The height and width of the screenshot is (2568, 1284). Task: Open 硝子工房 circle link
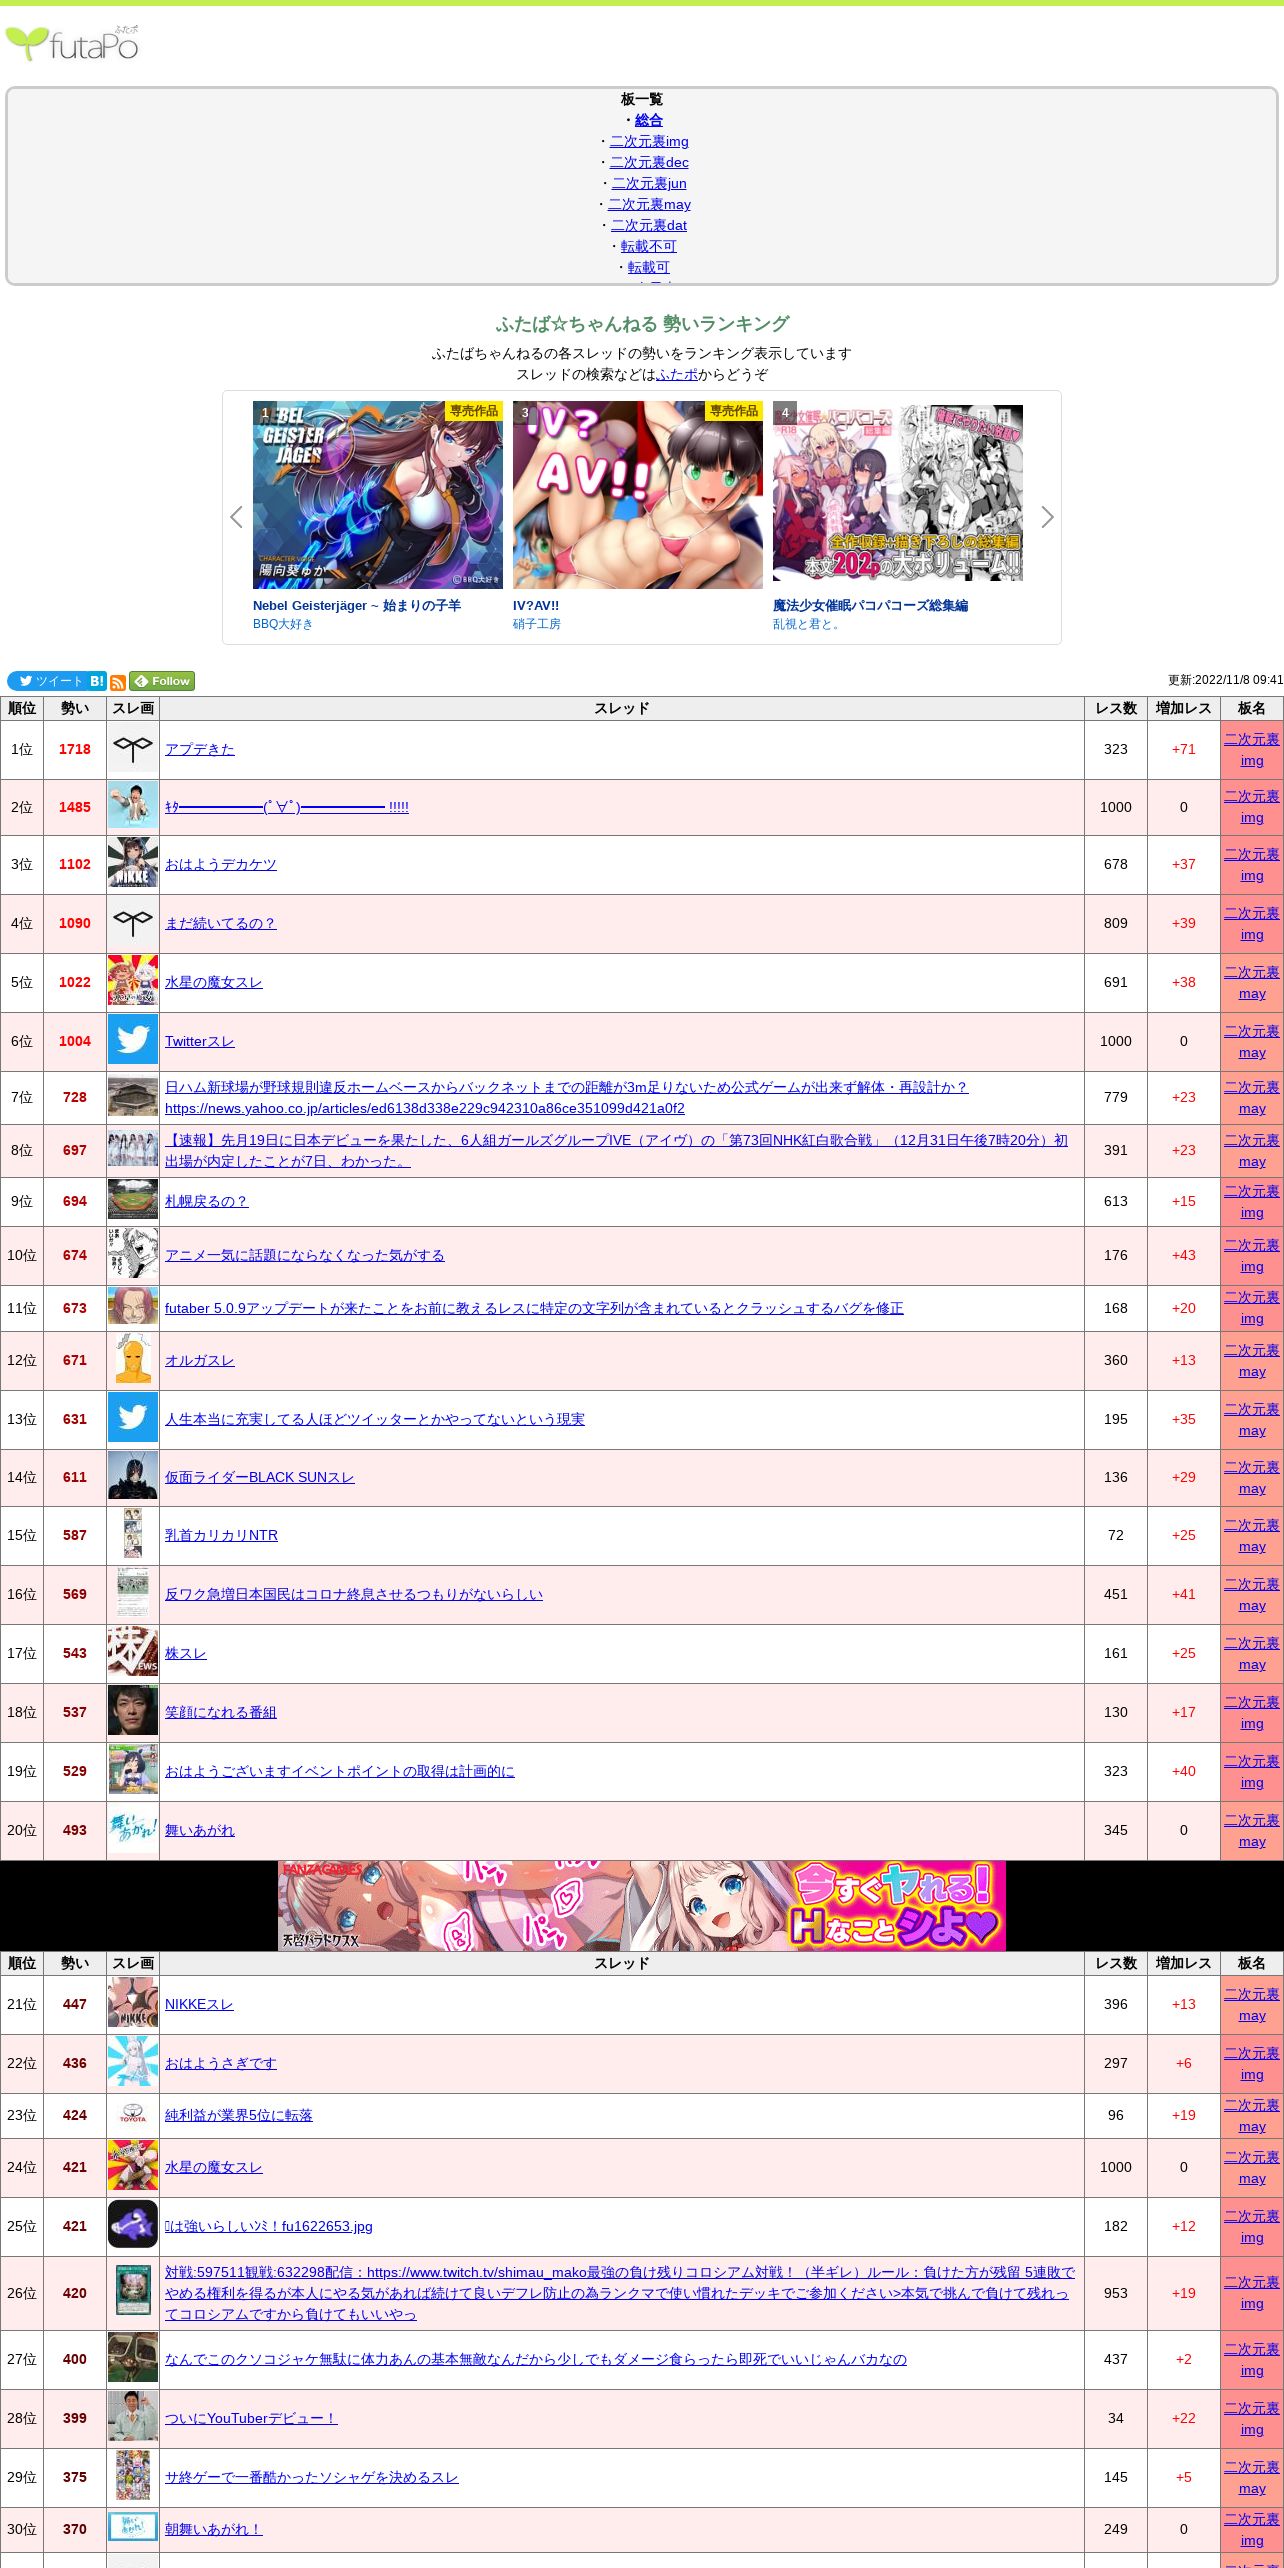click(x=537, y=624)
